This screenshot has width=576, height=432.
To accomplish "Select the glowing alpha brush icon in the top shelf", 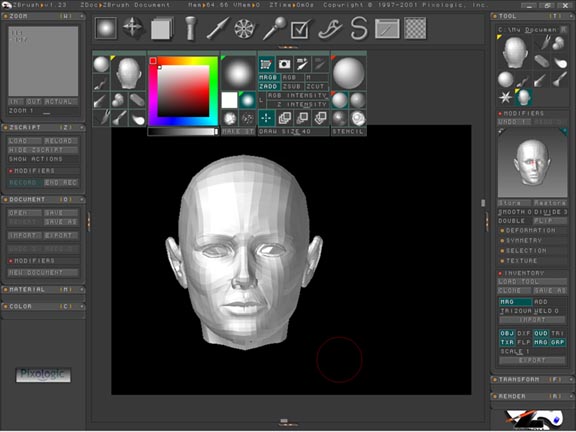I will pyautogui.click(x=106, y=28).
